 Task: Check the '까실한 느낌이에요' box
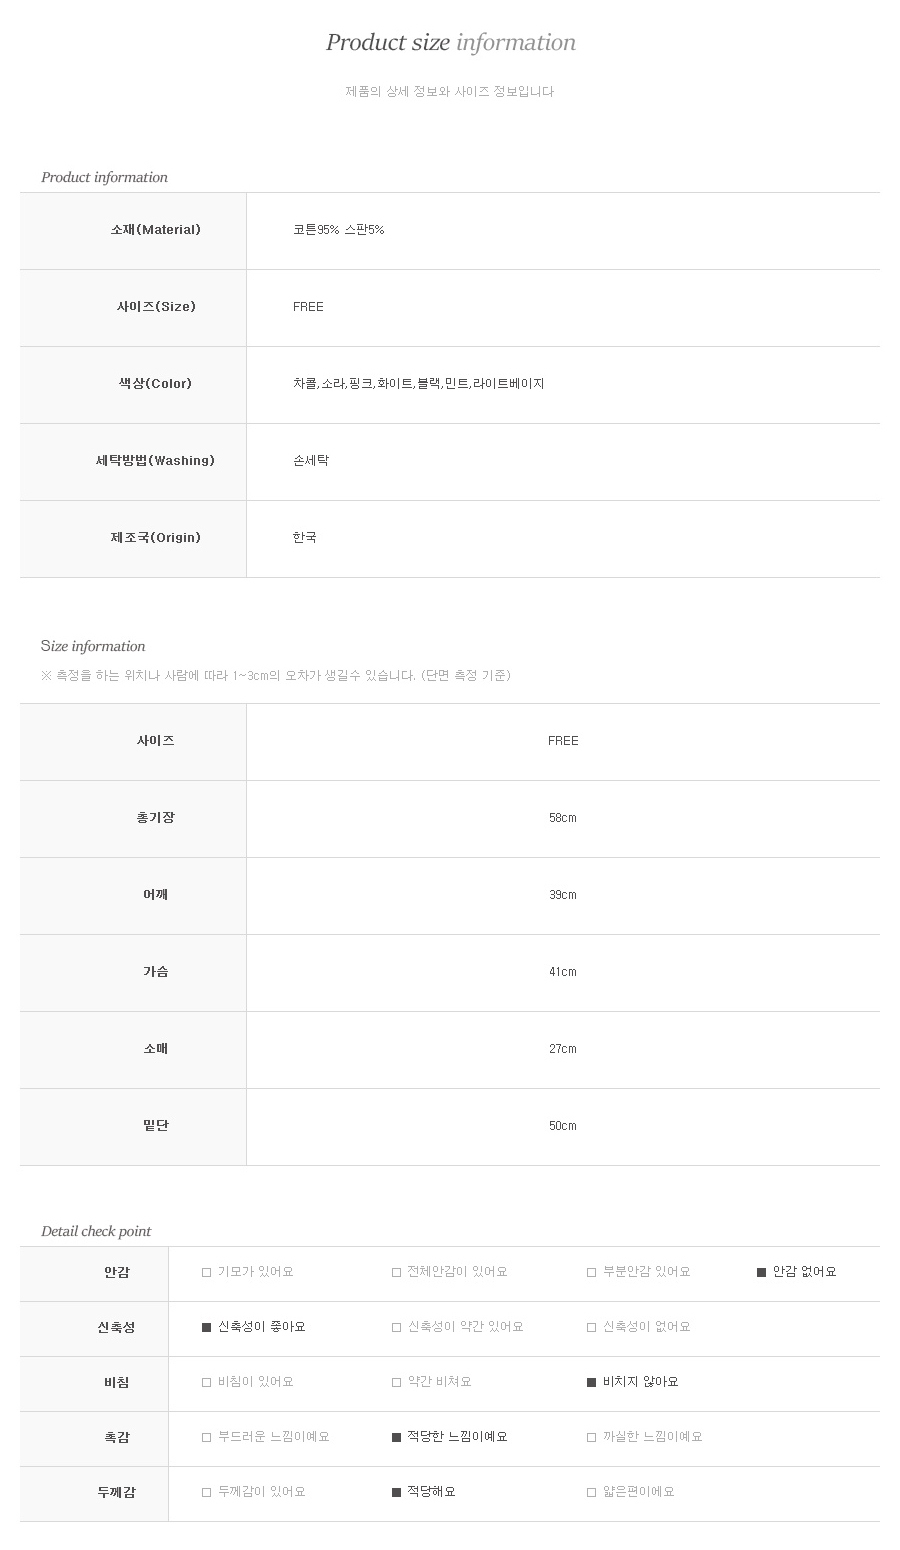pyautogui.click(x=592, y=1438)
